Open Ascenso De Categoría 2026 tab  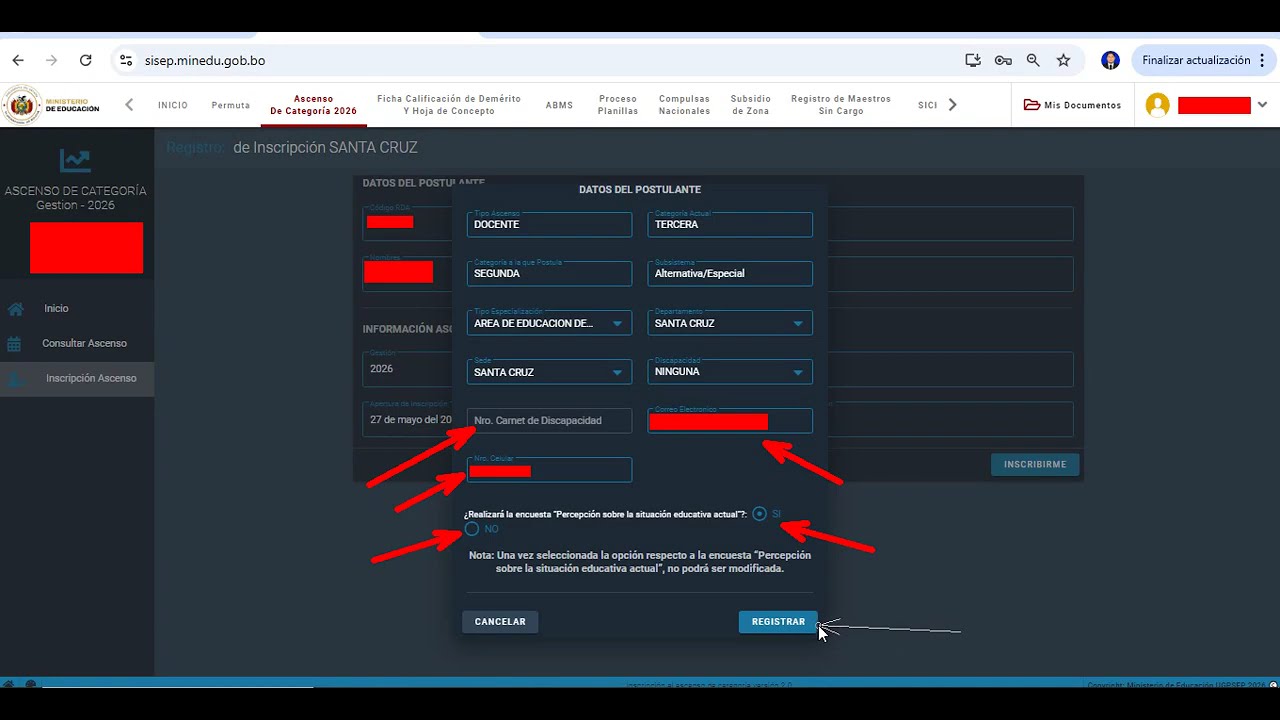[313, 105]
